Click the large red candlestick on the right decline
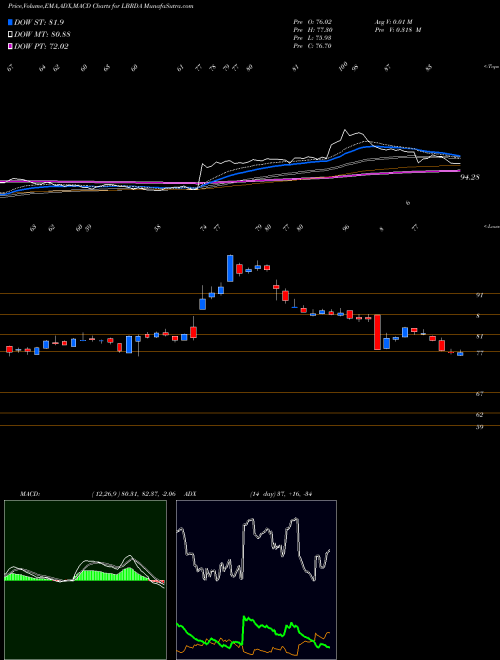Image resolution: width=500 pixels, height=660 pixels. point(378,332)
